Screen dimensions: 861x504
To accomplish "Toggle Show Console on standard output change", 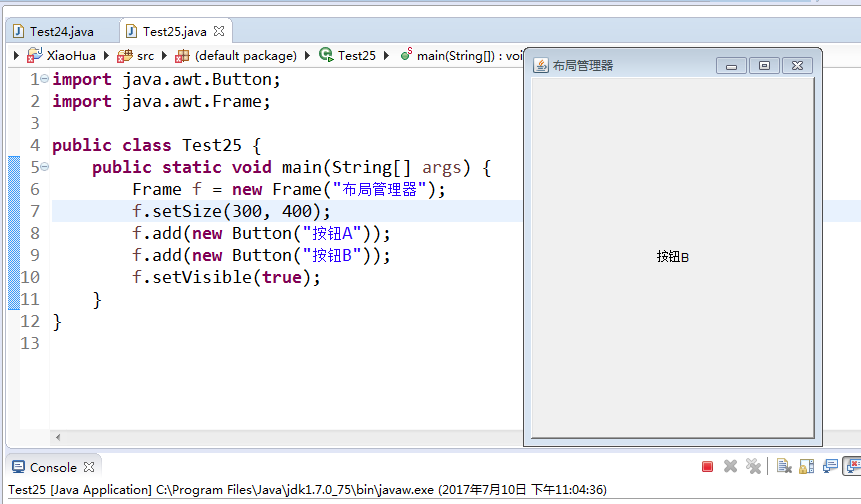I will click(830, 467).
